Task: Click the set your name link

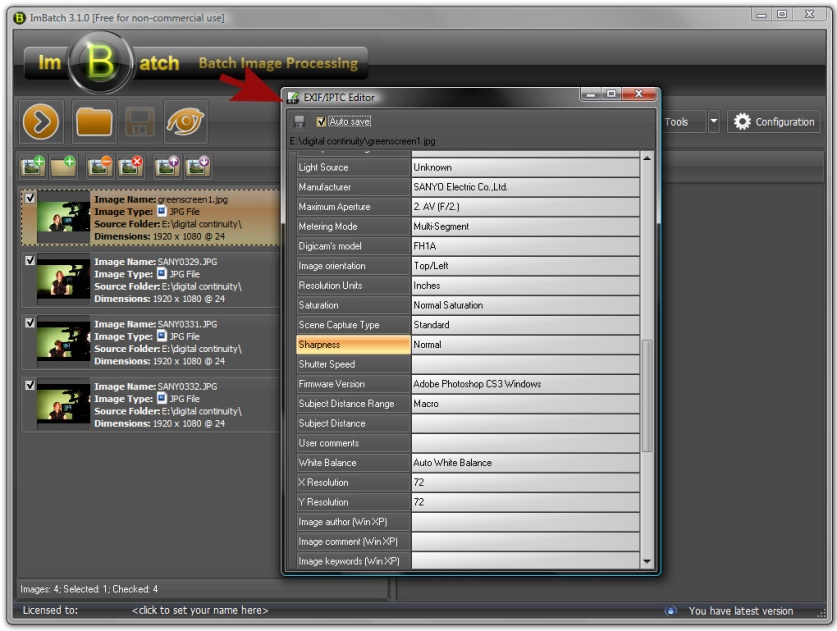Action: coord(200,610)
